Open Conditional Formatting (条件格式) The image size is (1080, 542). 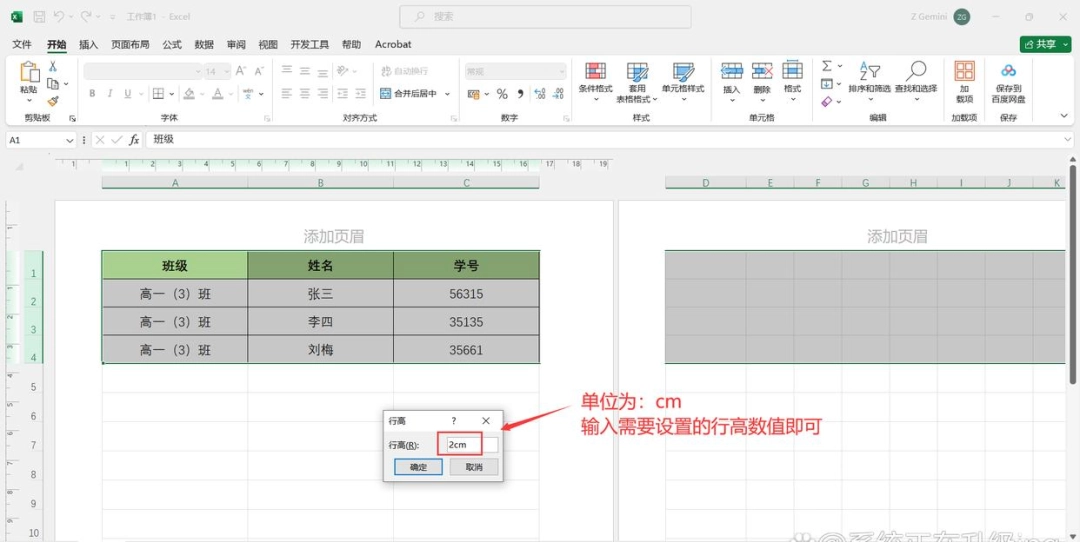click(x=595, y=81)
